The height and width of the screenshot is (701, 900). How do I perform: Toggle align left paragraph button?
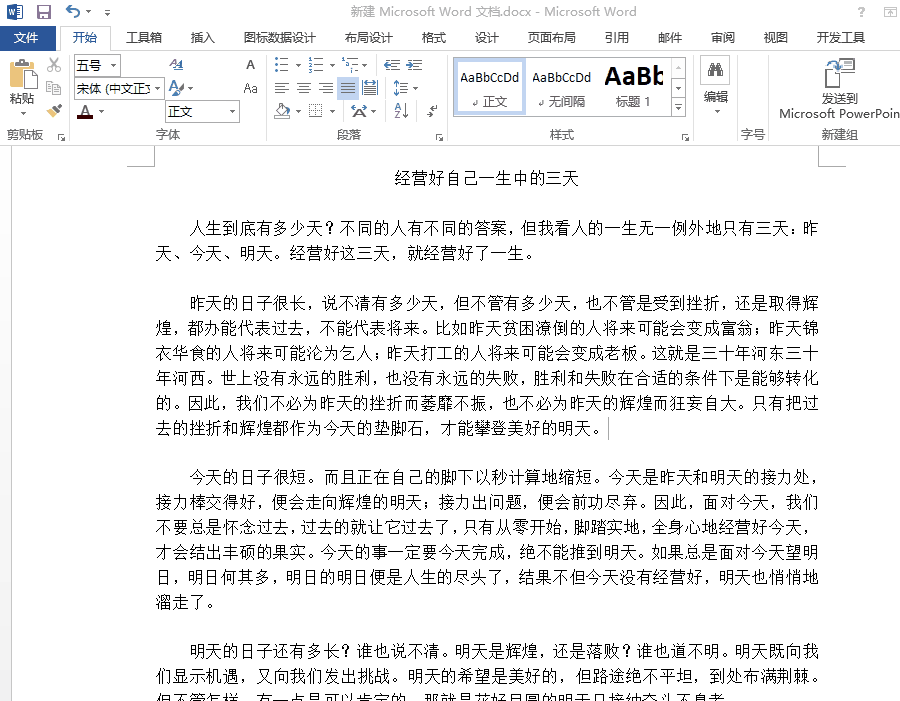[x=282, y=88]
